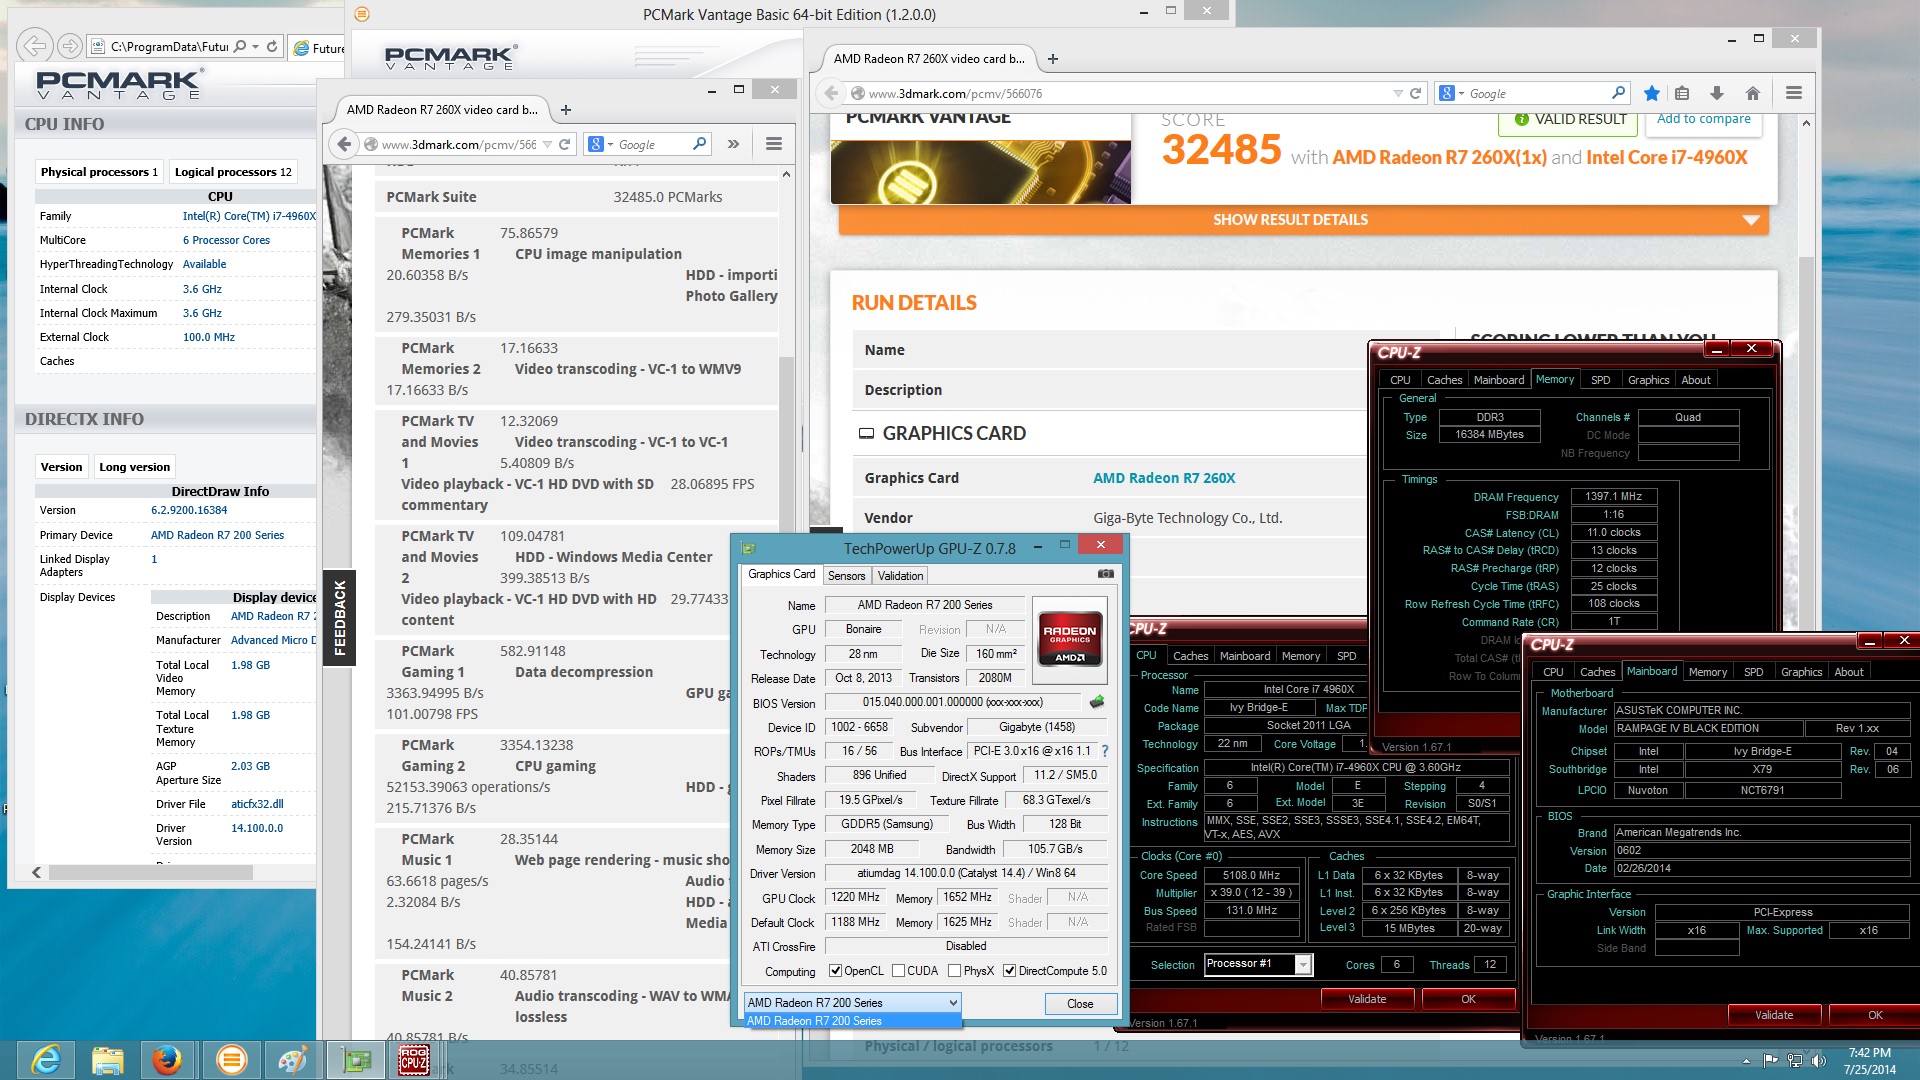Click OK in CPU-Z processor window
This screenshot has width=1920, height=1080.
(x=1468, y=999)
